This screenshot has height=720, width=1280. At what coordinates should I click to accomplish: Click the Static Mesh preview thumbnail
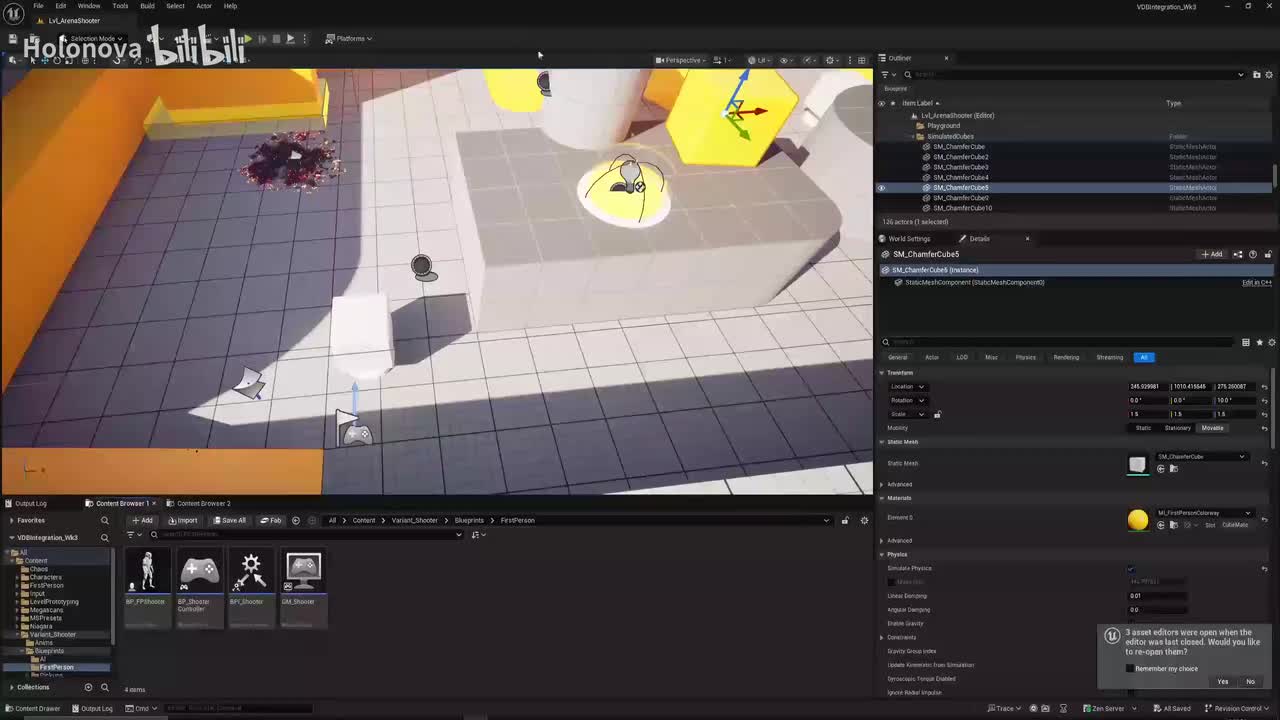[x=1138, y=464]
